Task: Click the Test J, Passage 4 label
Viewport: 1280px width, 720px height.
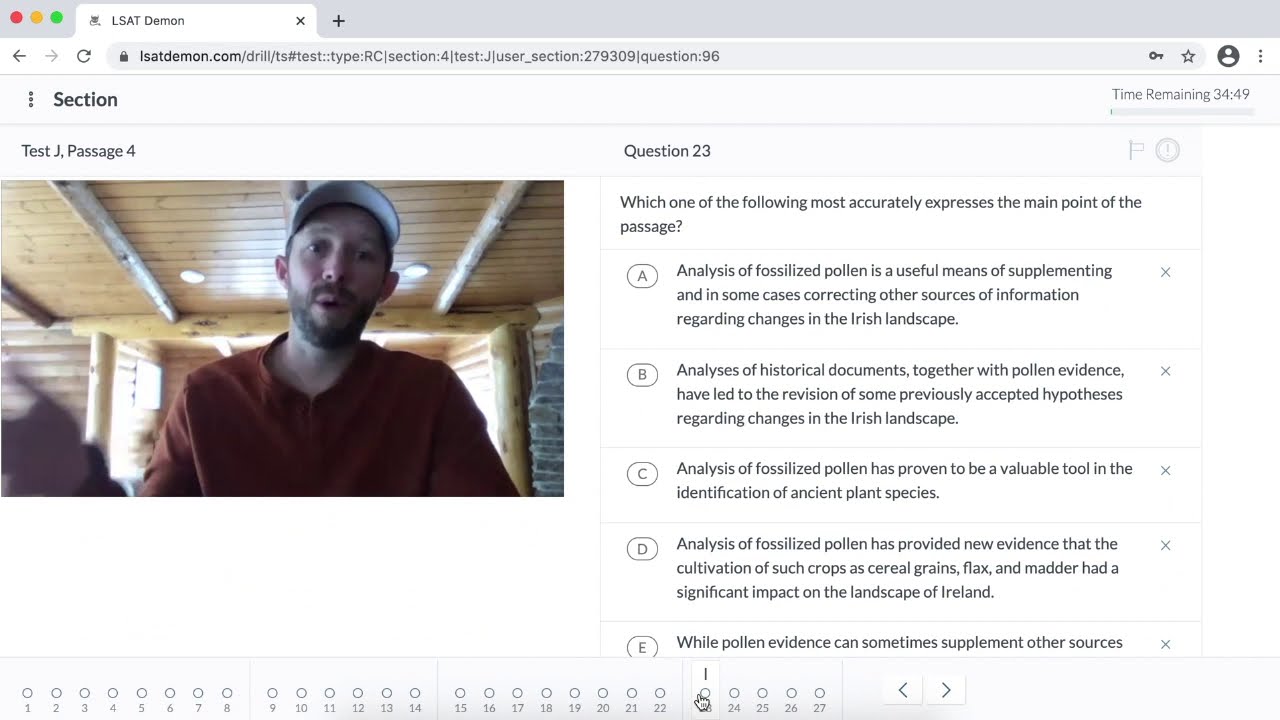Action: (78, 151)
